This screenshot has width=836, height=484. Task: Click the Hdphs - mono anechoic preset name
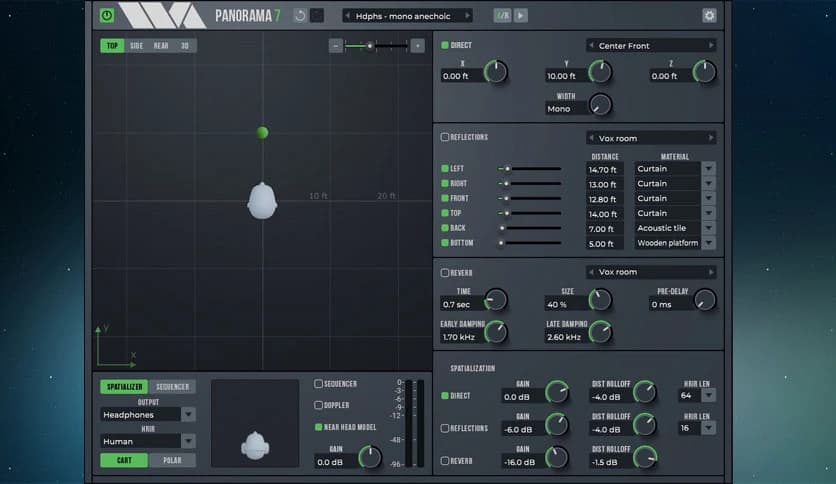point(403,16)
